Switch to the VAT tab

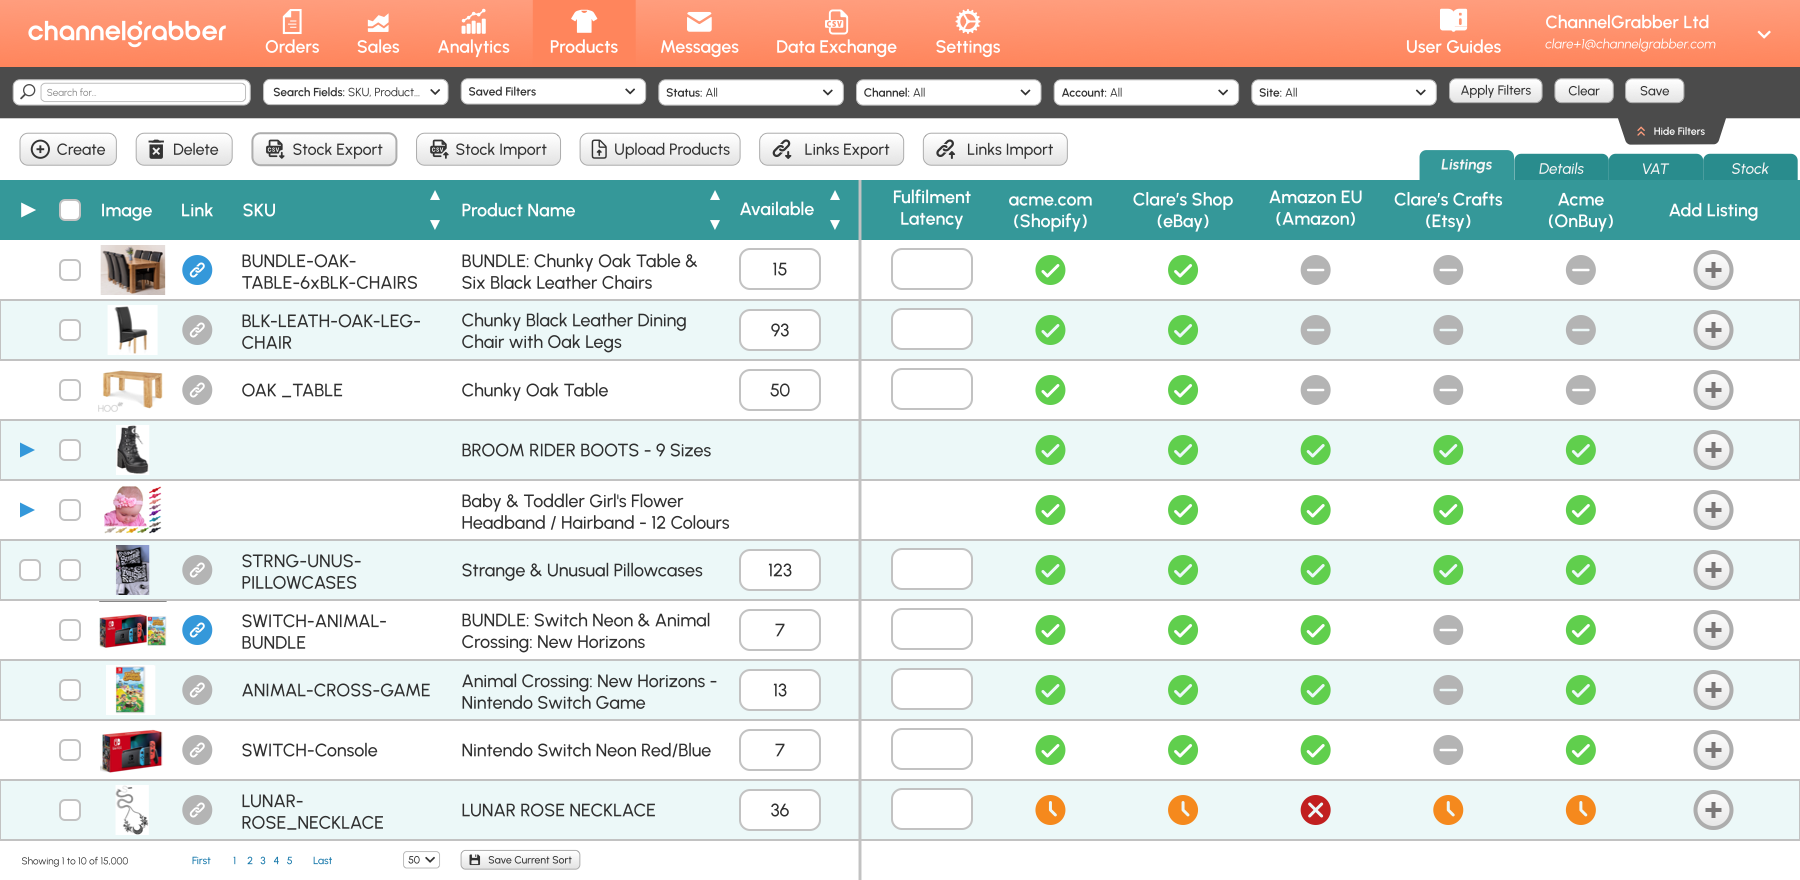point(1655,168)
